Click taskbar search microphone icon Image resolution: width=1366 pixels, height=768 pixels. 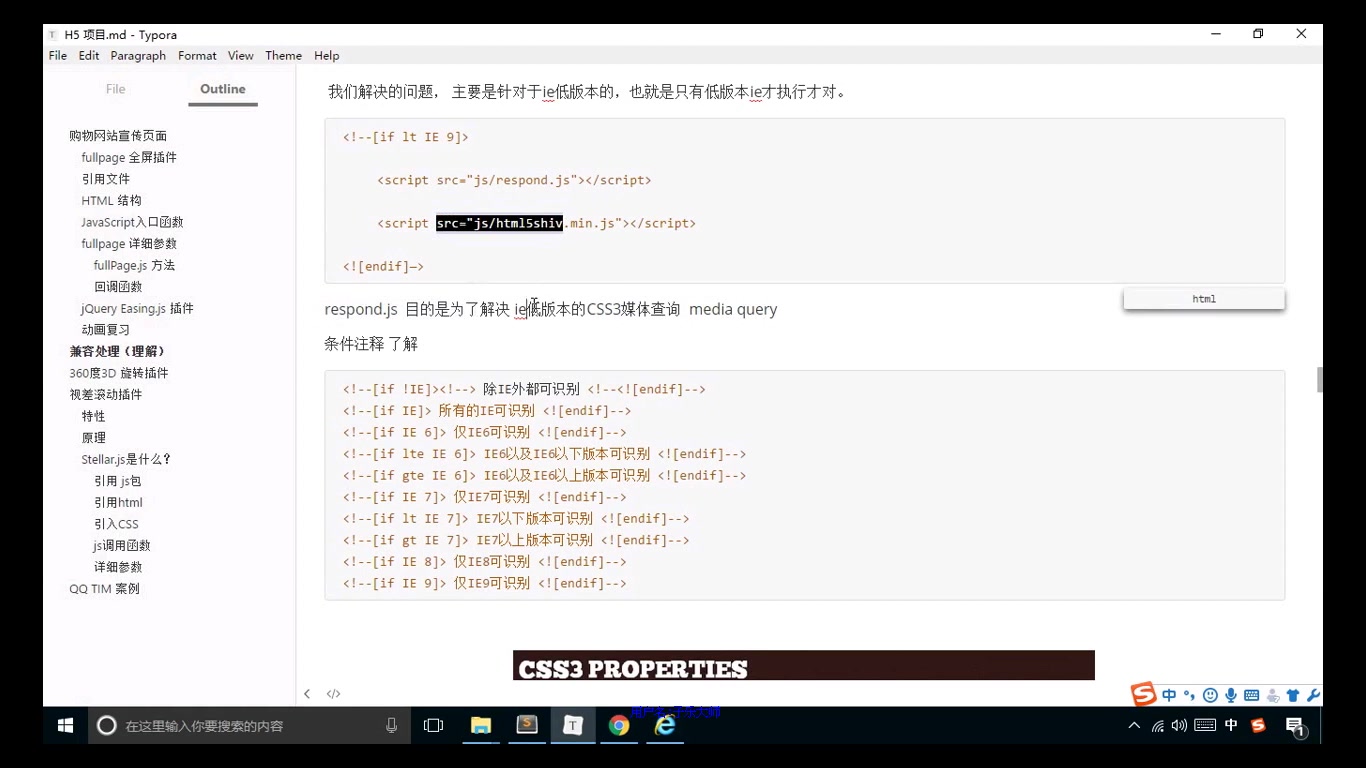click(391, 726)
